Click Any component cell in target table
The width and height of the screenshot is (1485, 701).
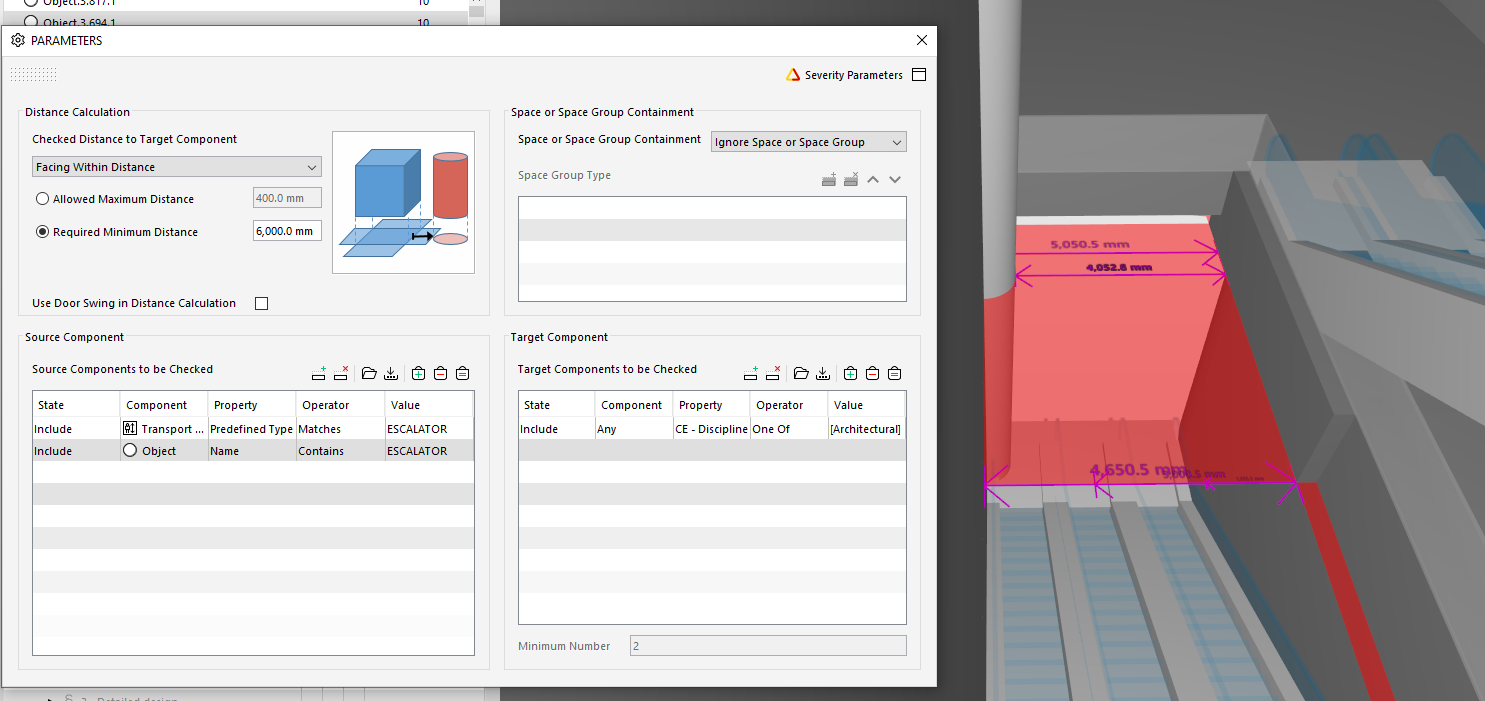[634, 429]
